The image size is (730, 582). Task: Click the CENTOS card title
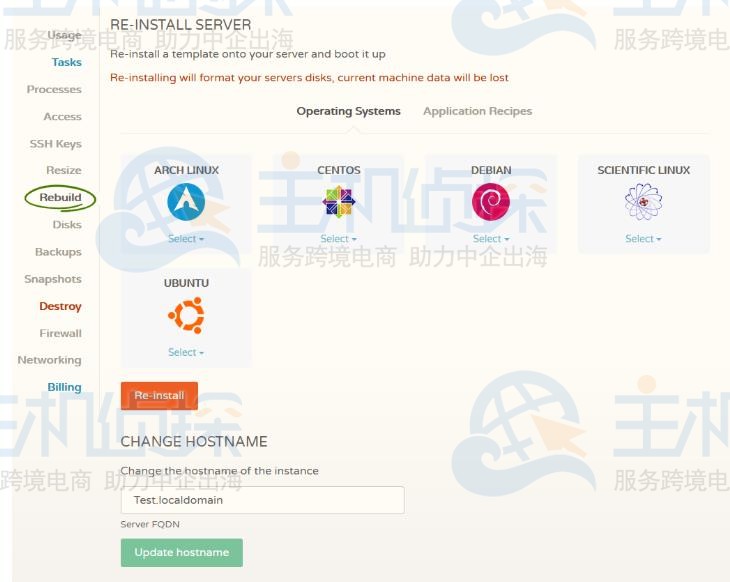[339, 170]
